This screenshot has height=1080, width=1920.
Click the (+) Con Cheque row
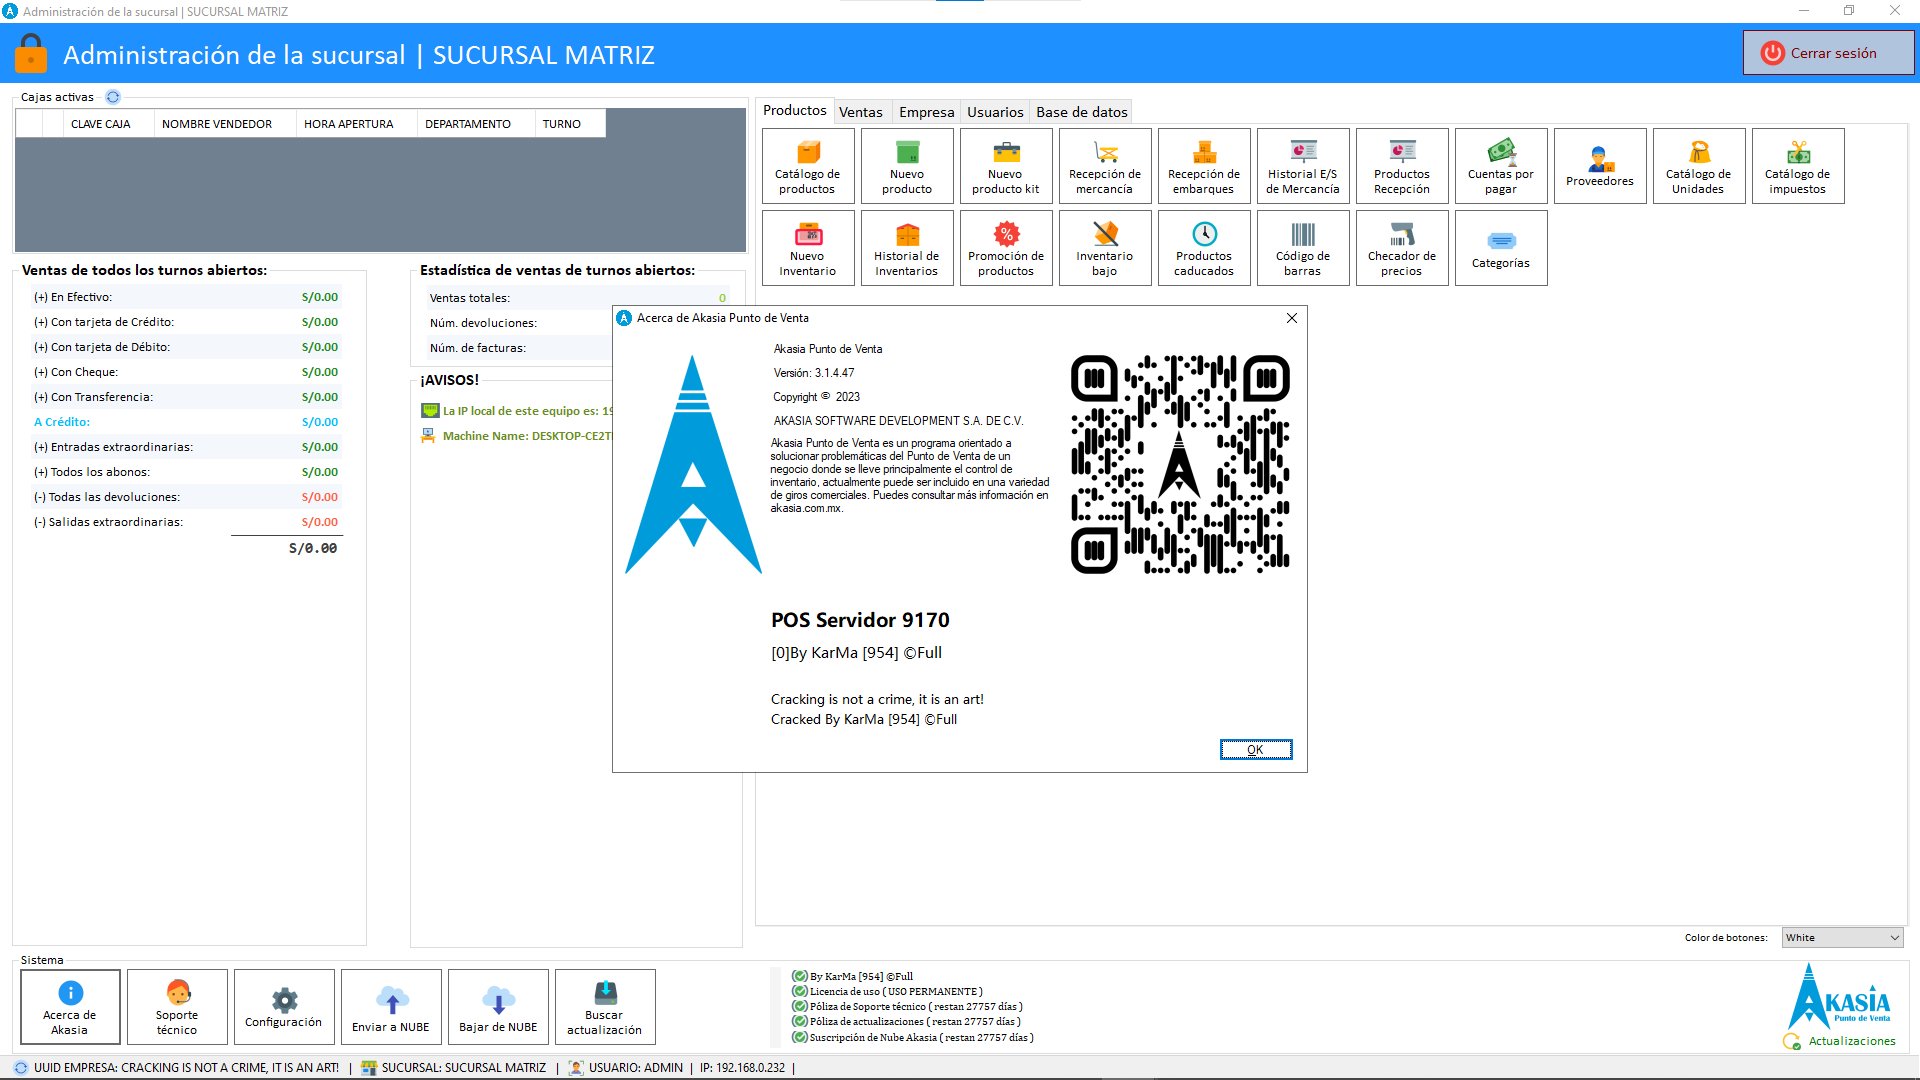[186, 372]
